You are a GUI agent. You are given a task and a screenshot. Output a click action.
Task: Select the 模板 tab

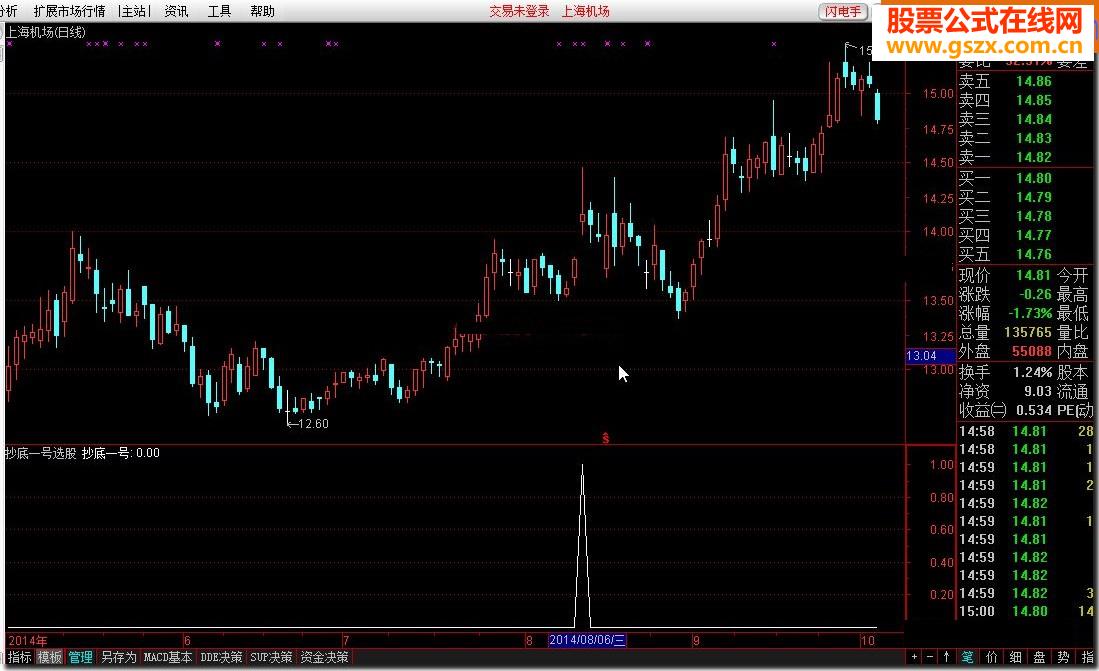click(x=50, y=657)
